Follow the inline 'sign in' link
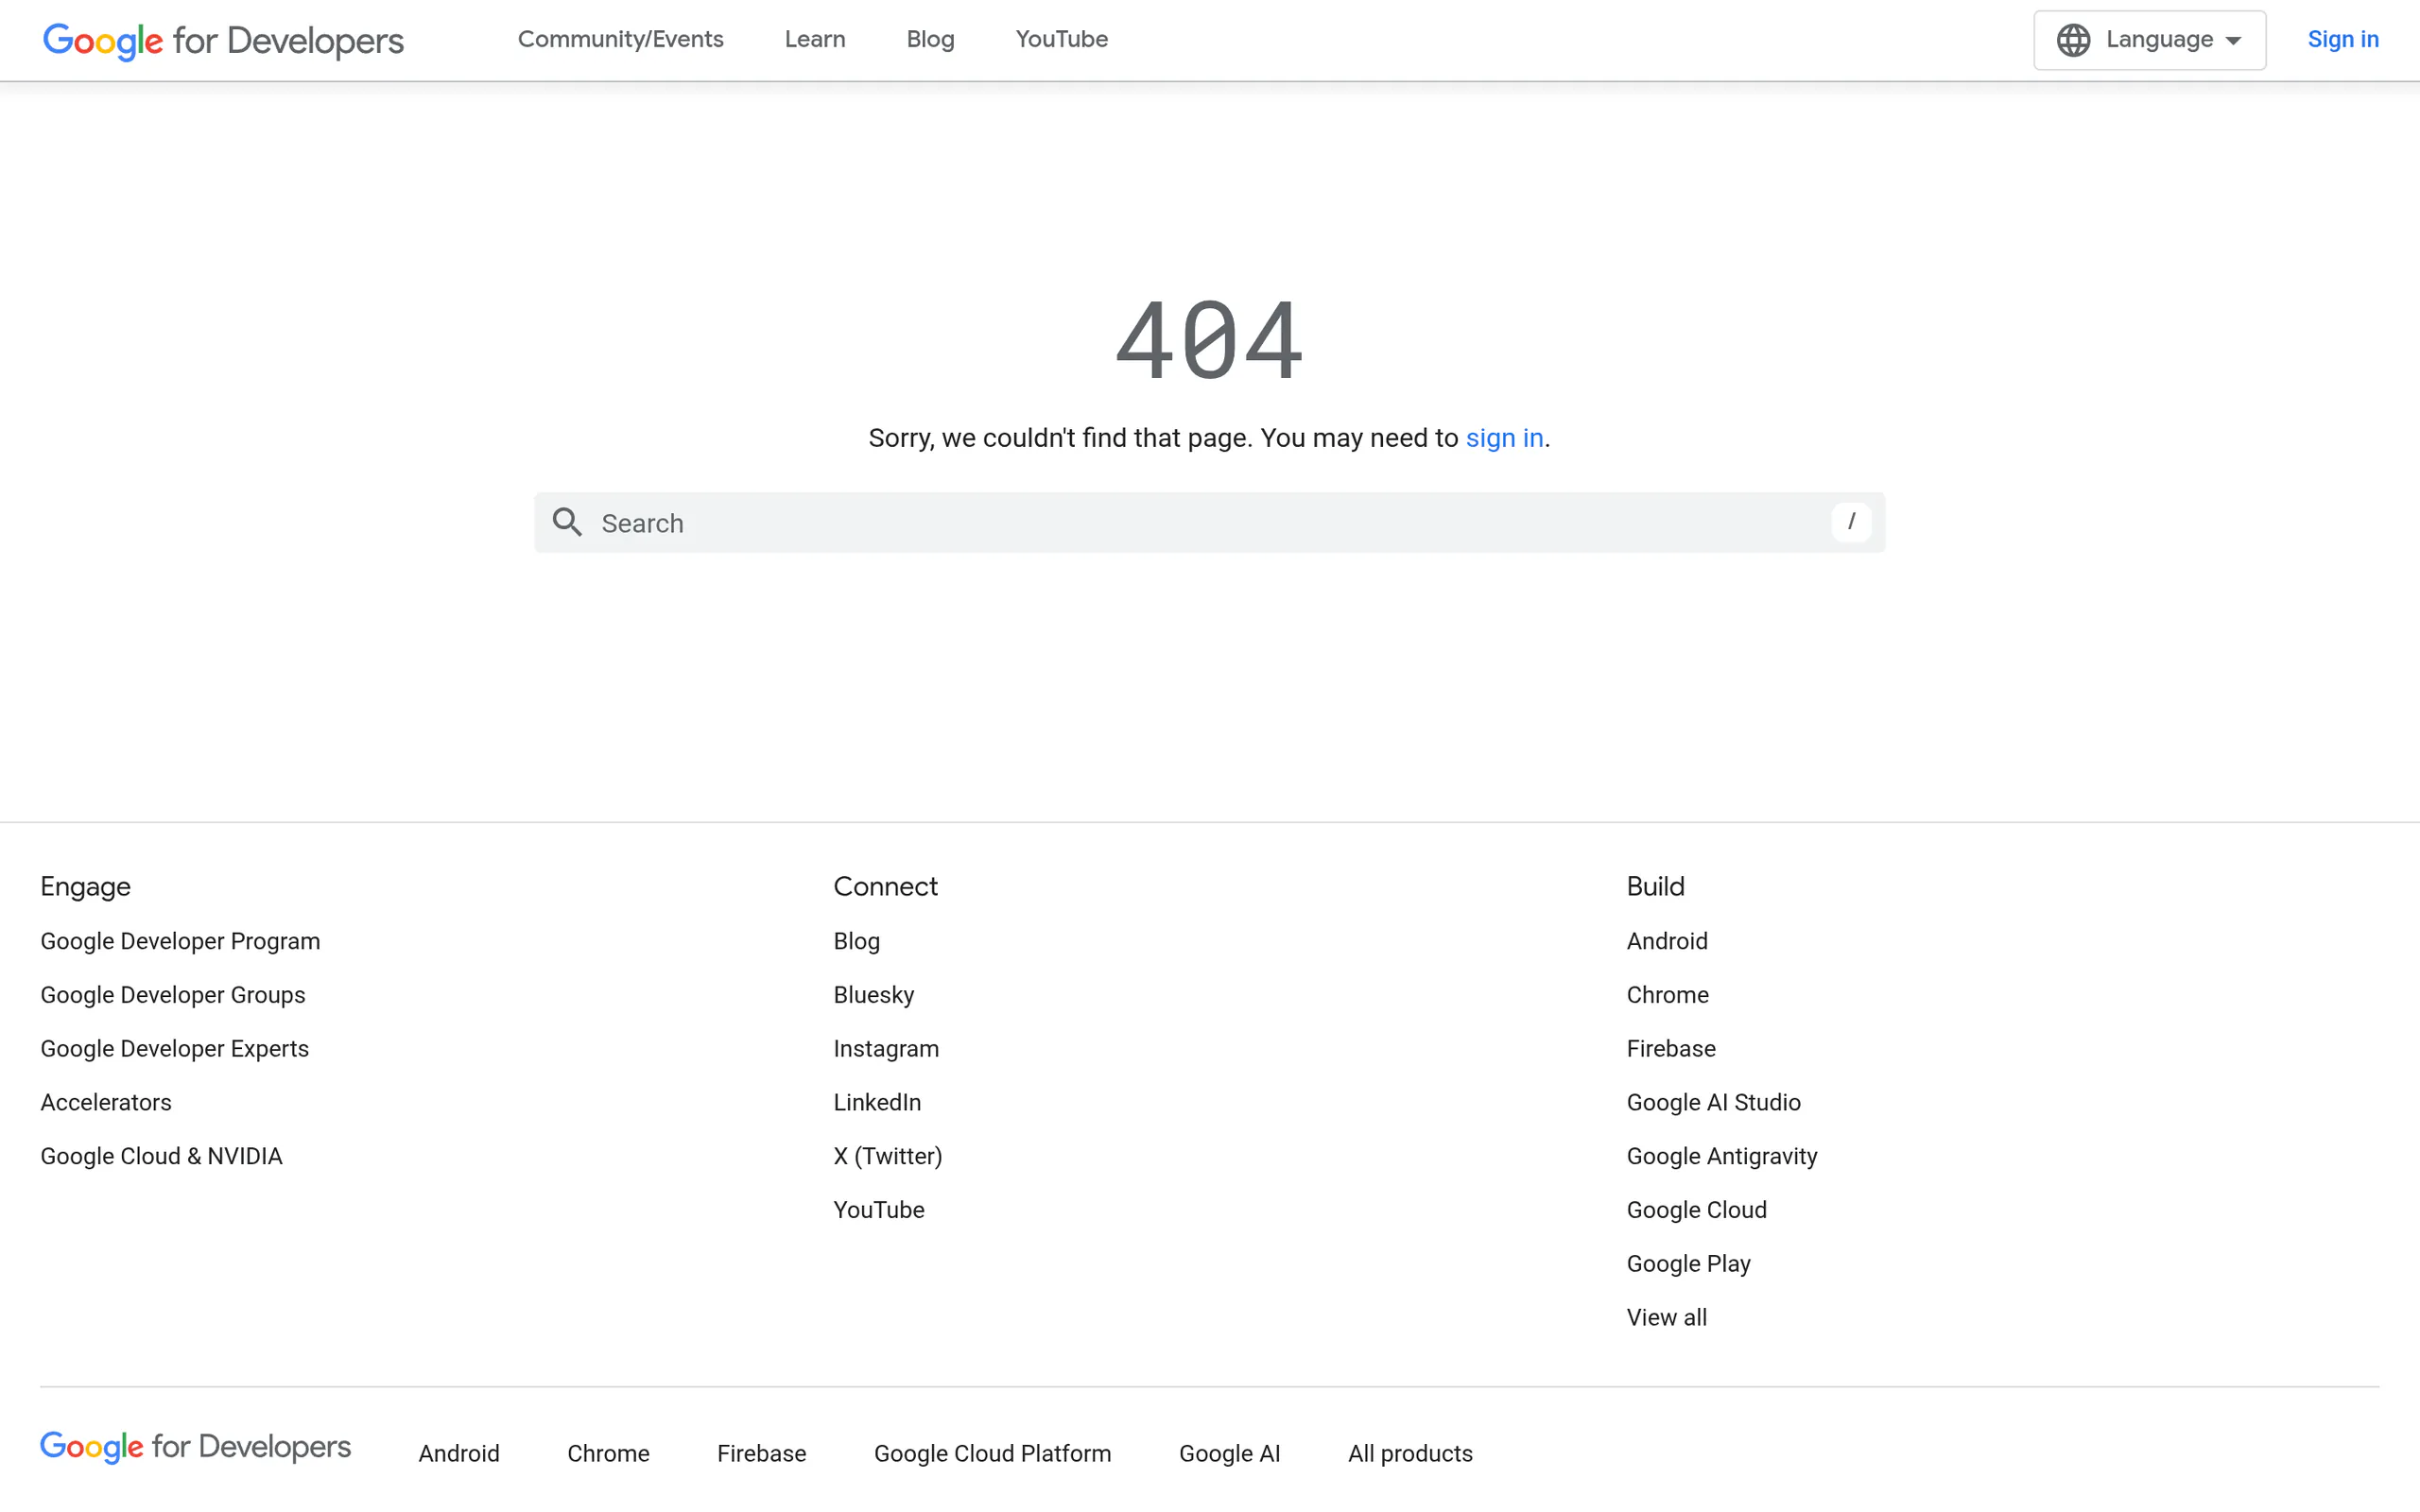 click(x=1504, y=438)
